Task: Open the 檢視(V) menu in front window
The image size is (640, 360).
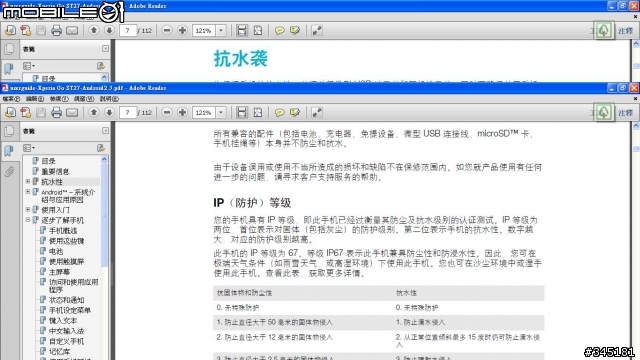Action: tap(59, 99)
